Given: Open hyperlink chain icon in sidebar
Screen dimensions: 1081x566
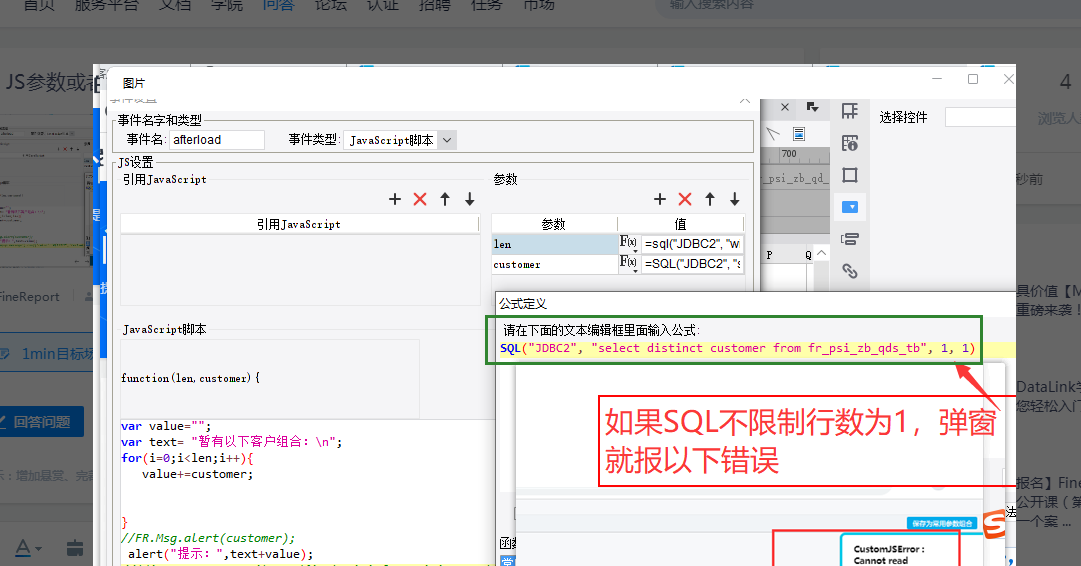Looking at the screenshot, I should pyautogui.click(x=850, y=271).
